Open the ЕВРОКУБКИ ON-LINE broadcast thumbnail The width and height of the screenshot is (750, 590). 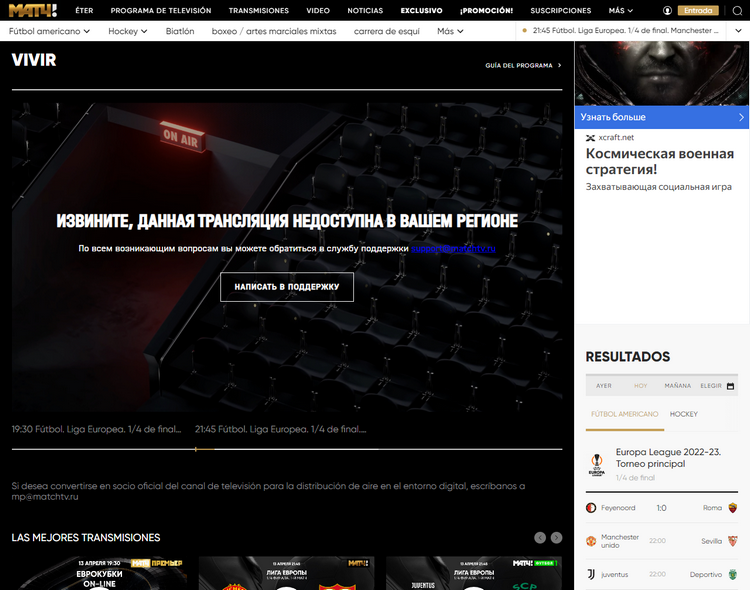pyautogui.click(x=99, y=573)
